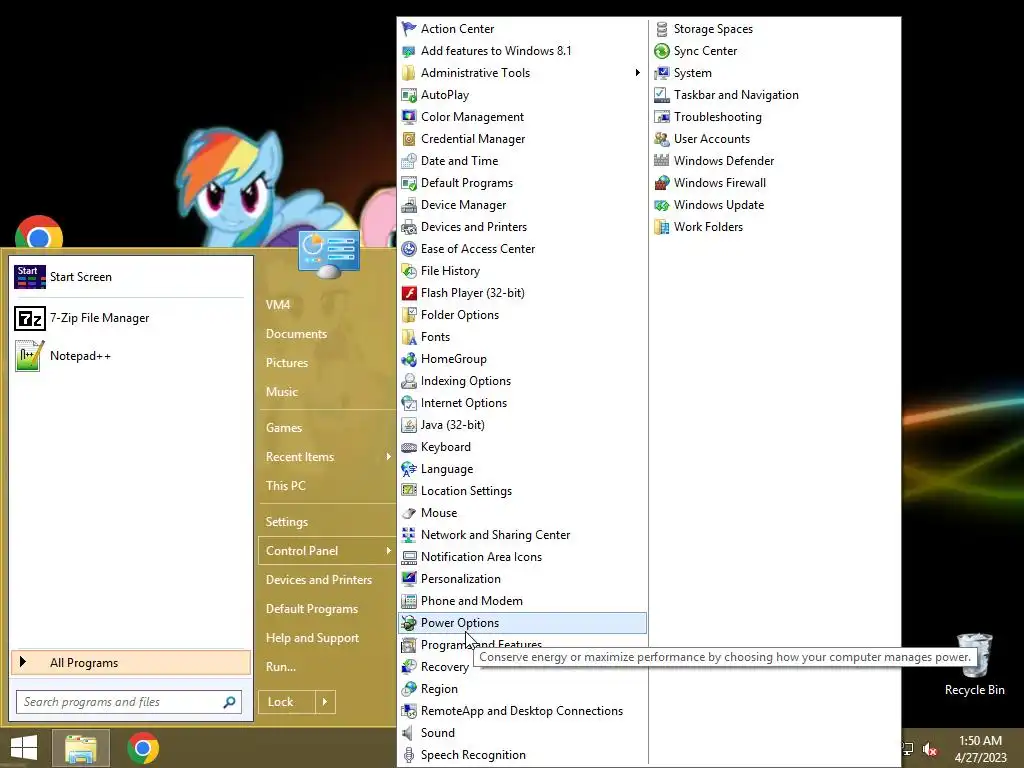Image resolution: width=1024 pixels, height=768 pixels.
Task: Click the Flash Player icon
Action: (x=409, y=293)
